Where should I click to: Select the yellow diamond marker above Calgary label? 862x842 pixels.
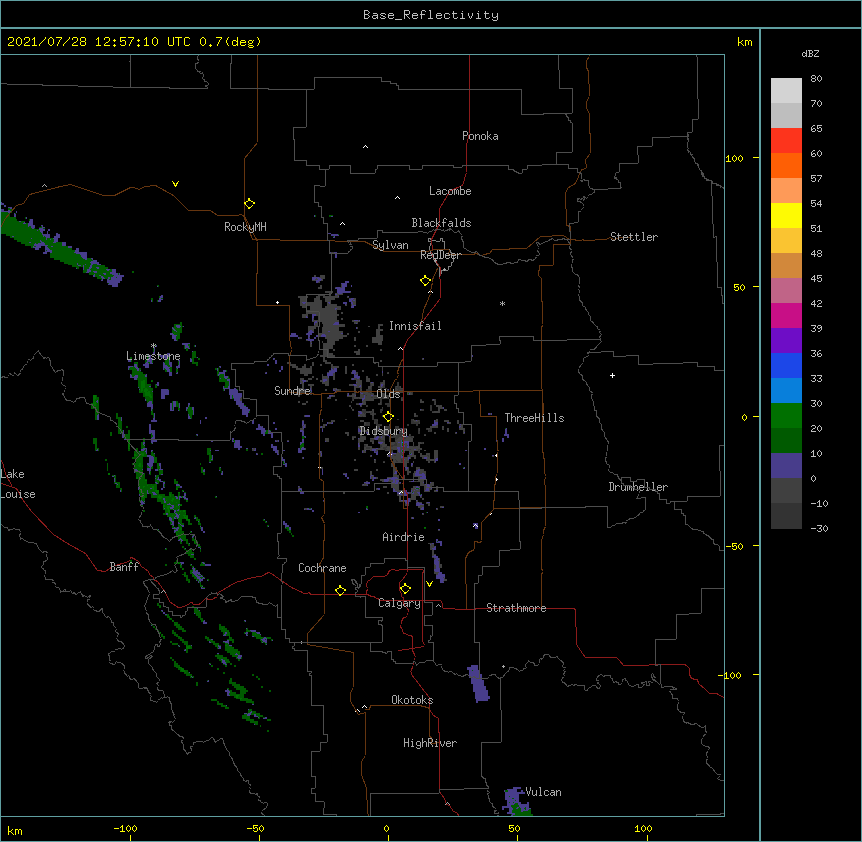click(x=405, y=589)
